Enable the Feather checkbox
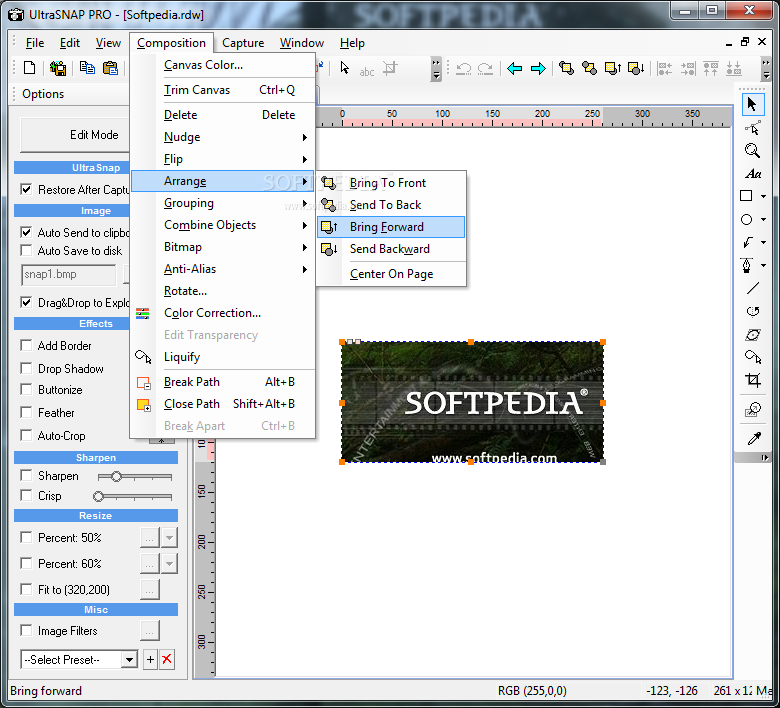 coord(26,412)
